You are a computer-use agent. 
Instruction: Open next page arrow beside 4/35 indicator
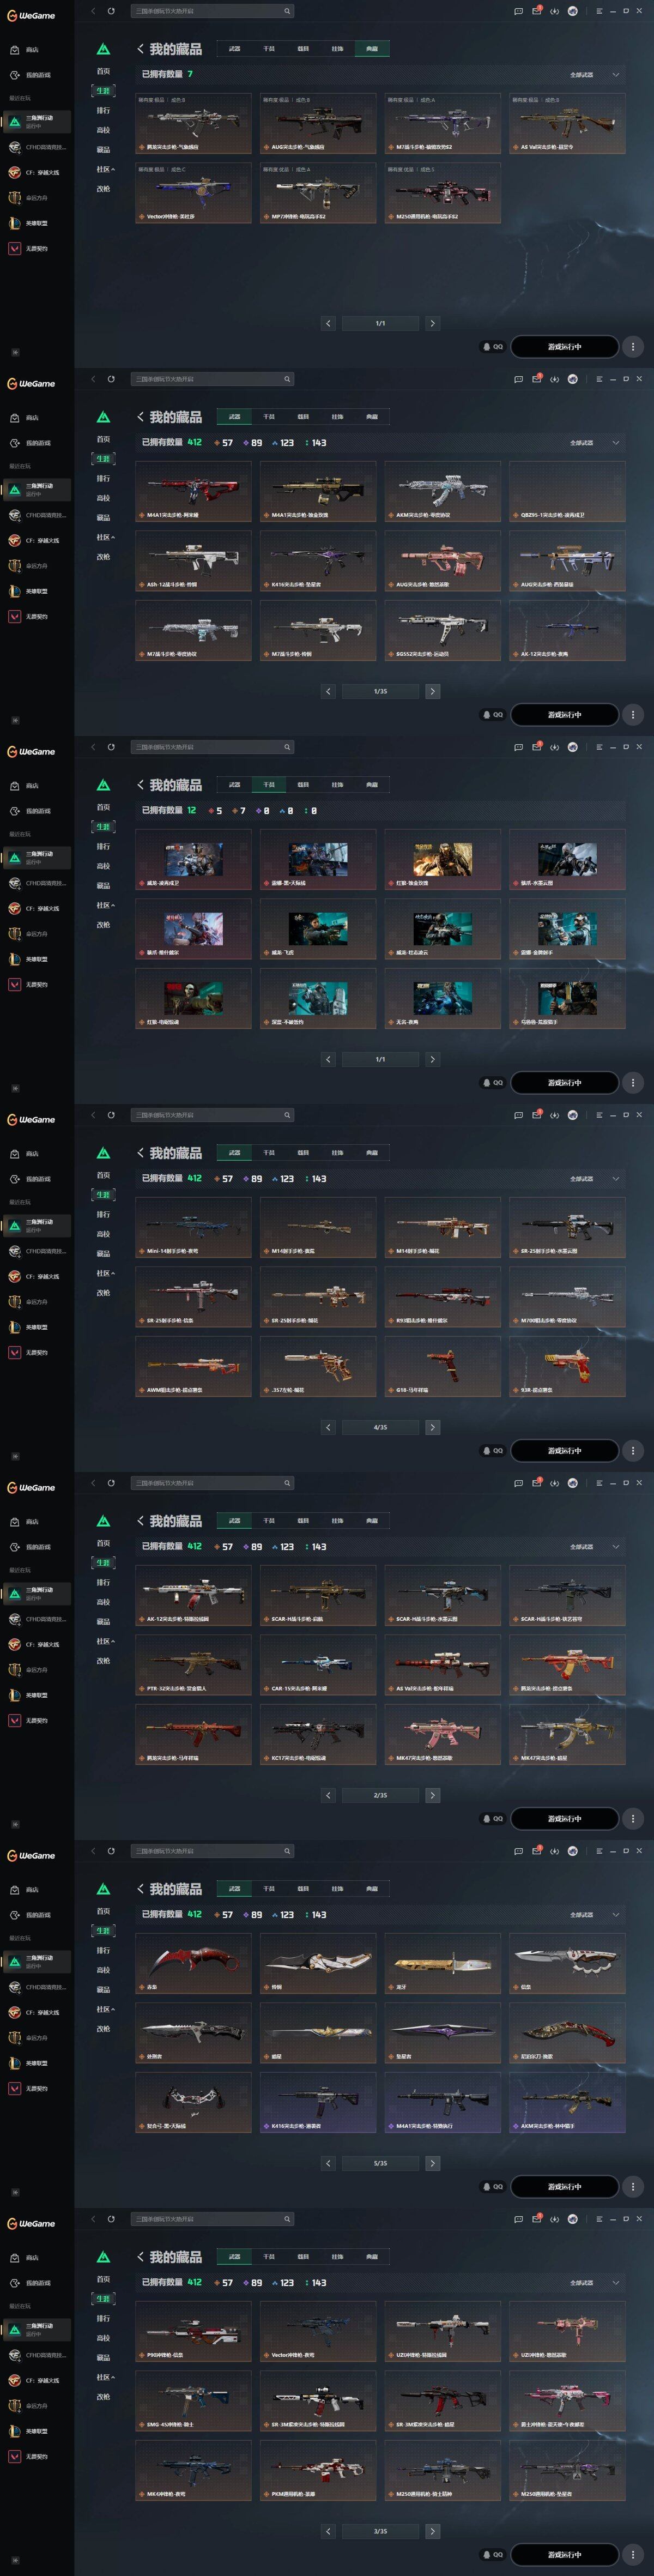click(x=432, y=1427)
